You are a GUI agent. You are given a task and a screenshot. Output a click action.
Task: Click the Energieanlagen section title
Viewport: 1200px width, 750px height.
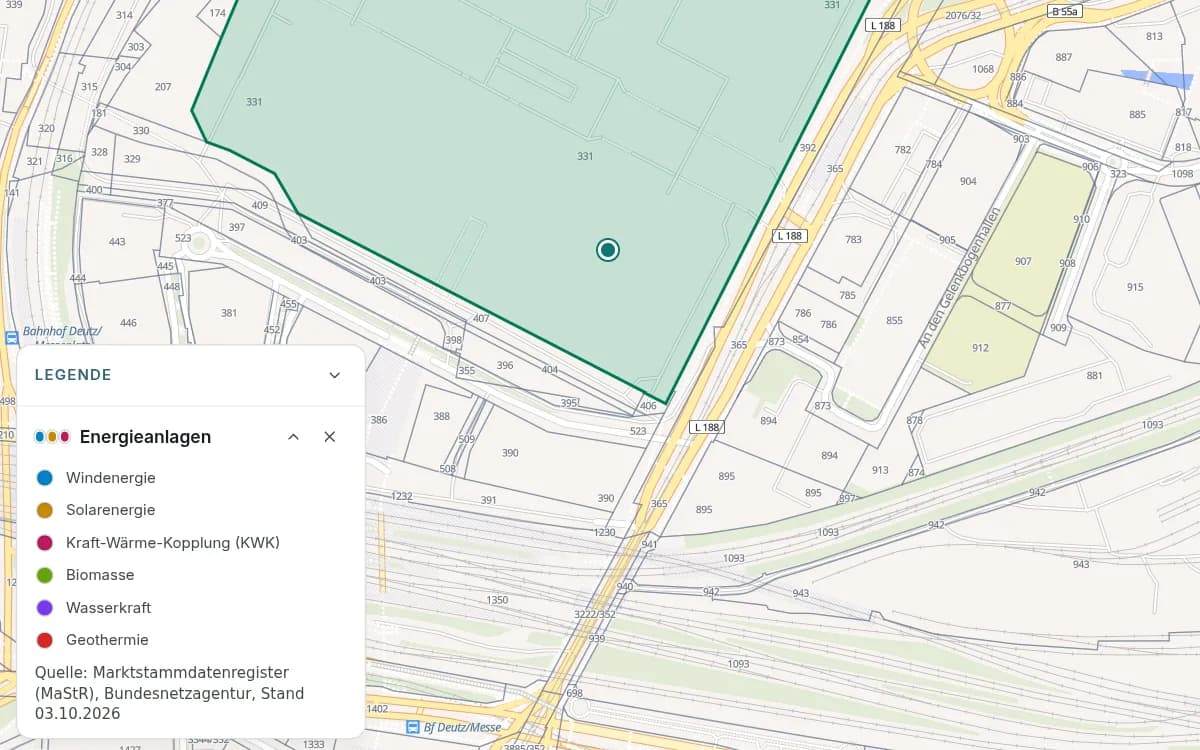point(145,437)
